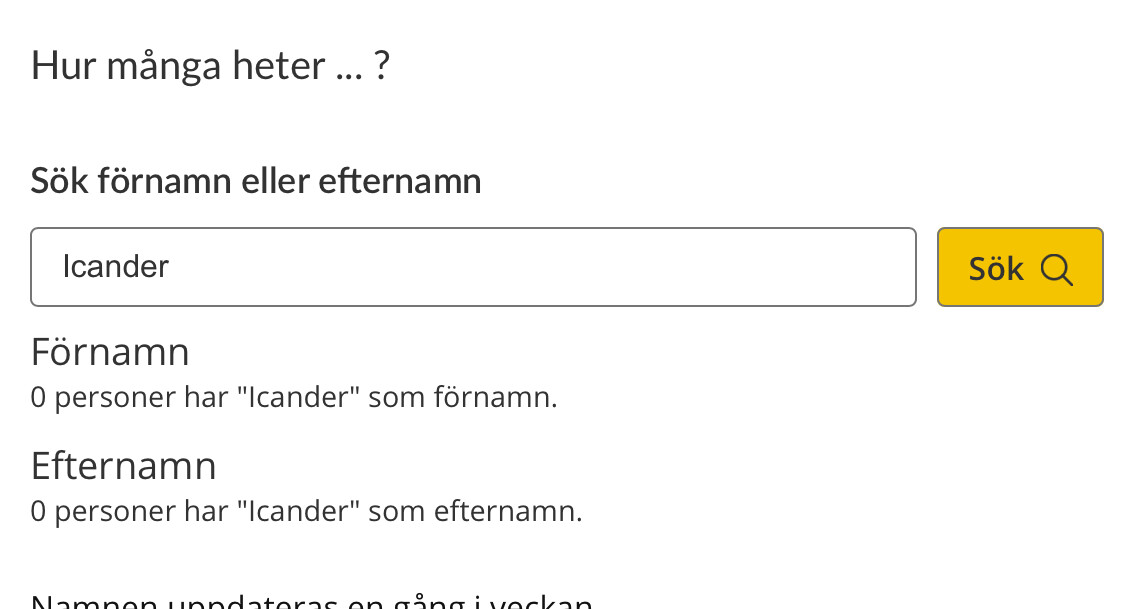Screen dimensions: 1138x609
Task: Select the Efternamn results heading
Action: 123,466
